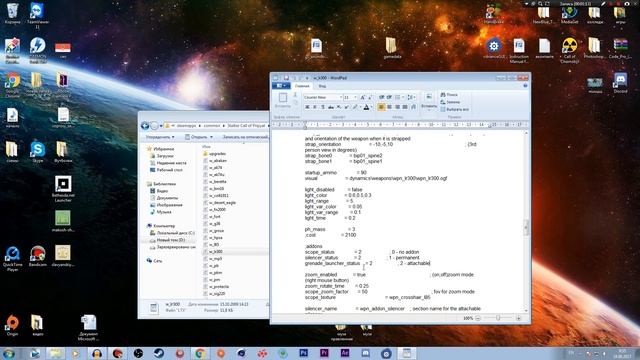Viewport: 640px width, 360px height.
Task: Open paragraph settings dialog icon
Action: tap(413, 107)
